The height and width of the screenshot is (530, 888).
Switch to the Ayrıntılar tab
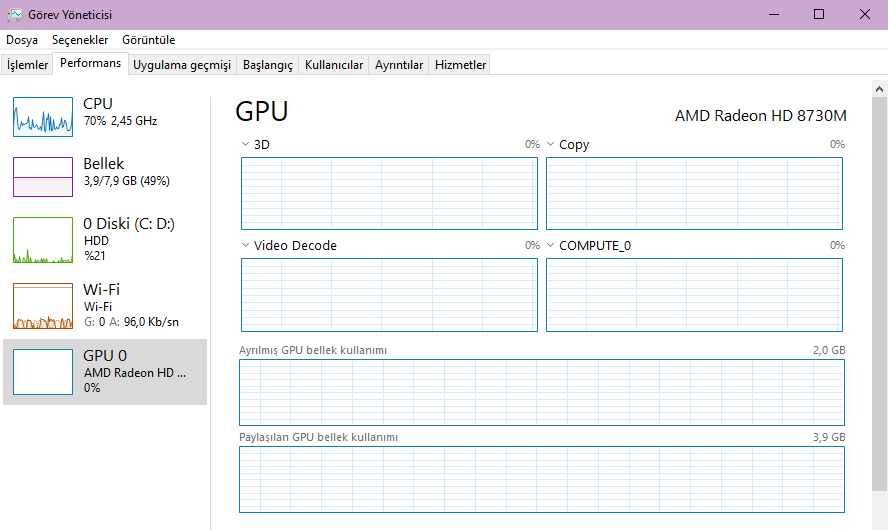[399, 65]
